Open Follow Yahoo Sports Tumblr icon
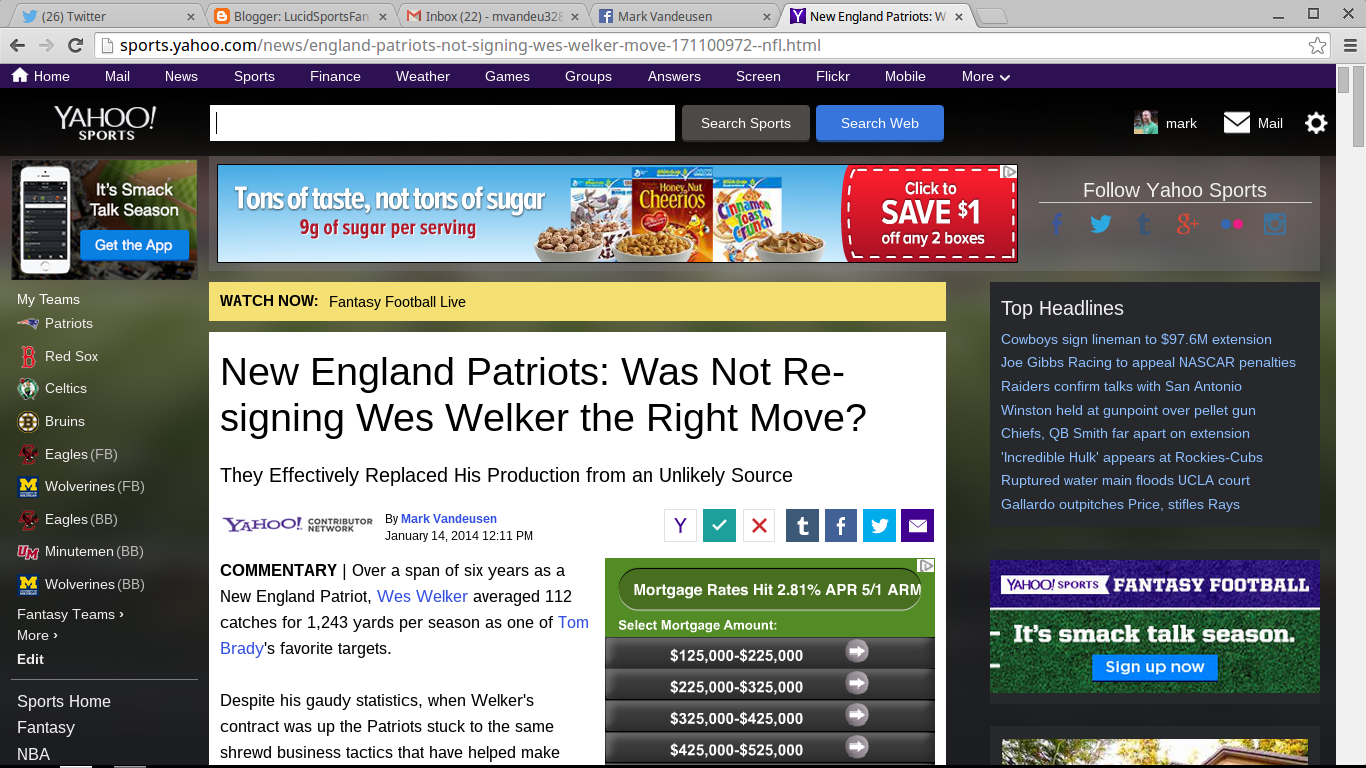Viewport: 1366px width, 768px height. 1144,224
